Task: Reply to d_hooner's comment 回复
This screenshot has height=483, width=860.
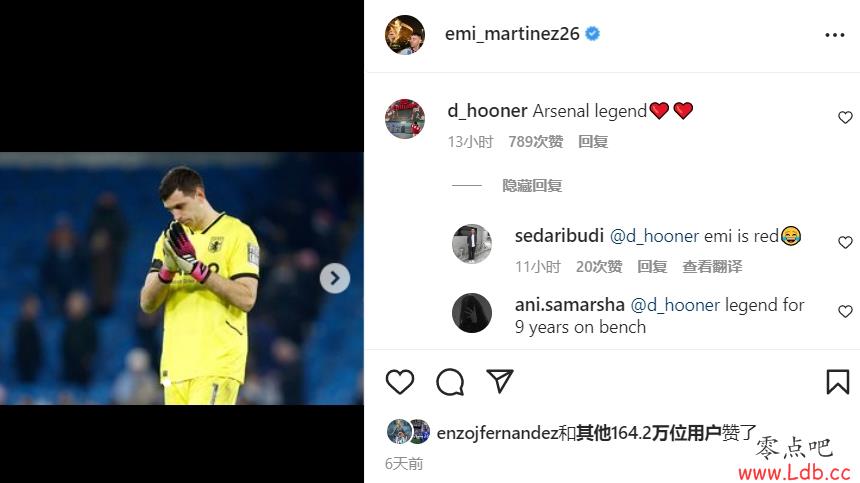Action: pyautogui.click(x=593, y=141)
